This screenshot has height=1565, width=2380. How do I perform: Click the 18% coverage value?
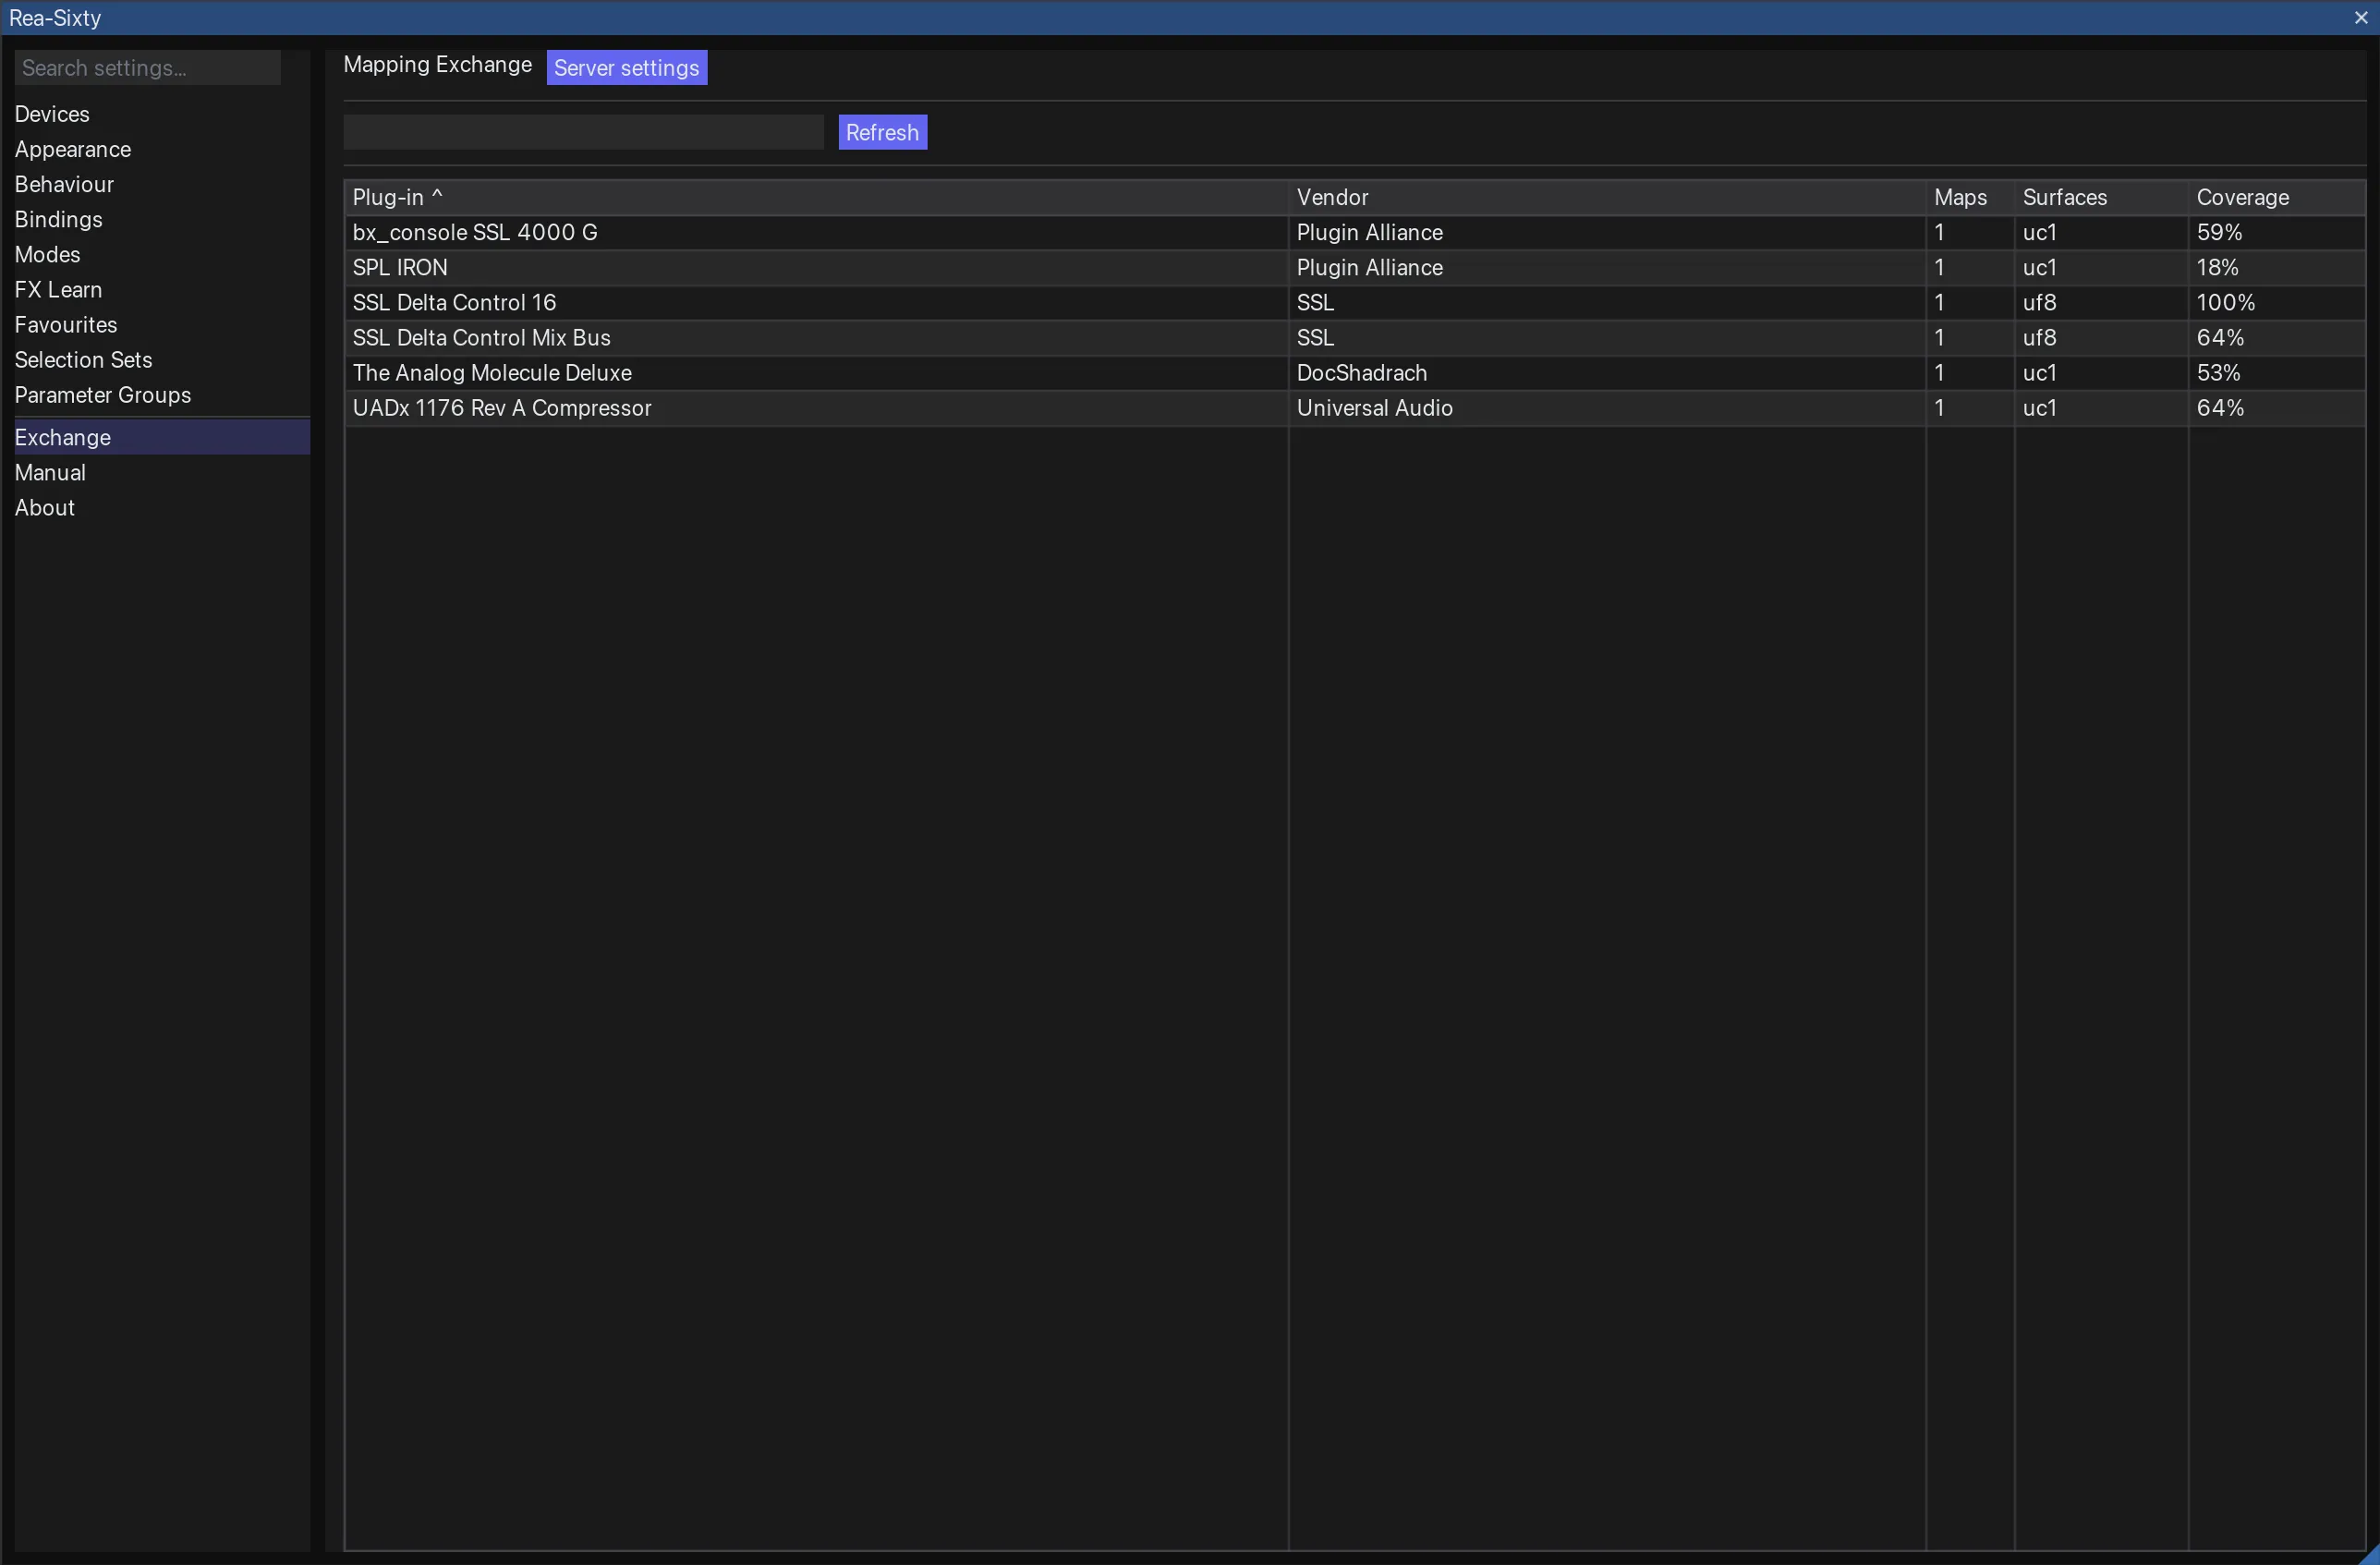pyautogui.click(x=2218, y=267)
